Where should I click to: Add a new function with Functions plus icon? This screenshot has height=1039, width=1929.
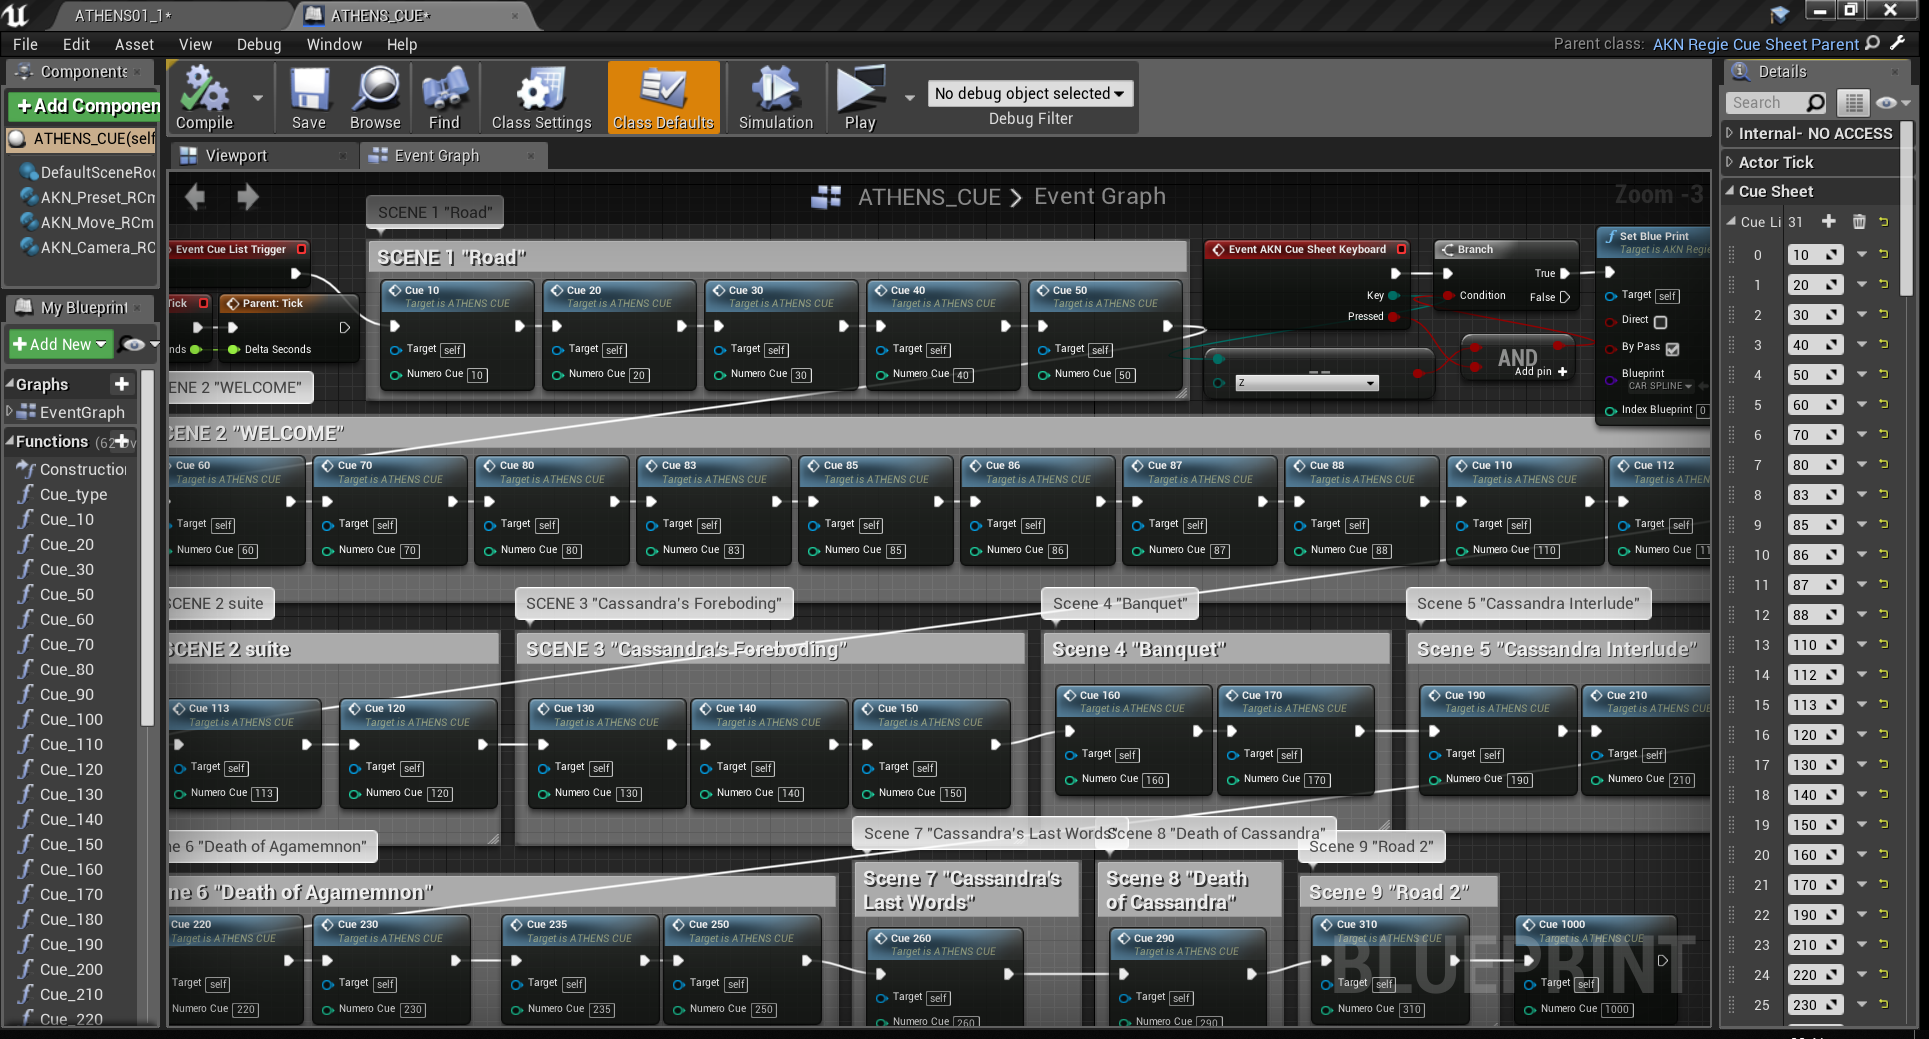pyautogui.click(x=122, y=441)
